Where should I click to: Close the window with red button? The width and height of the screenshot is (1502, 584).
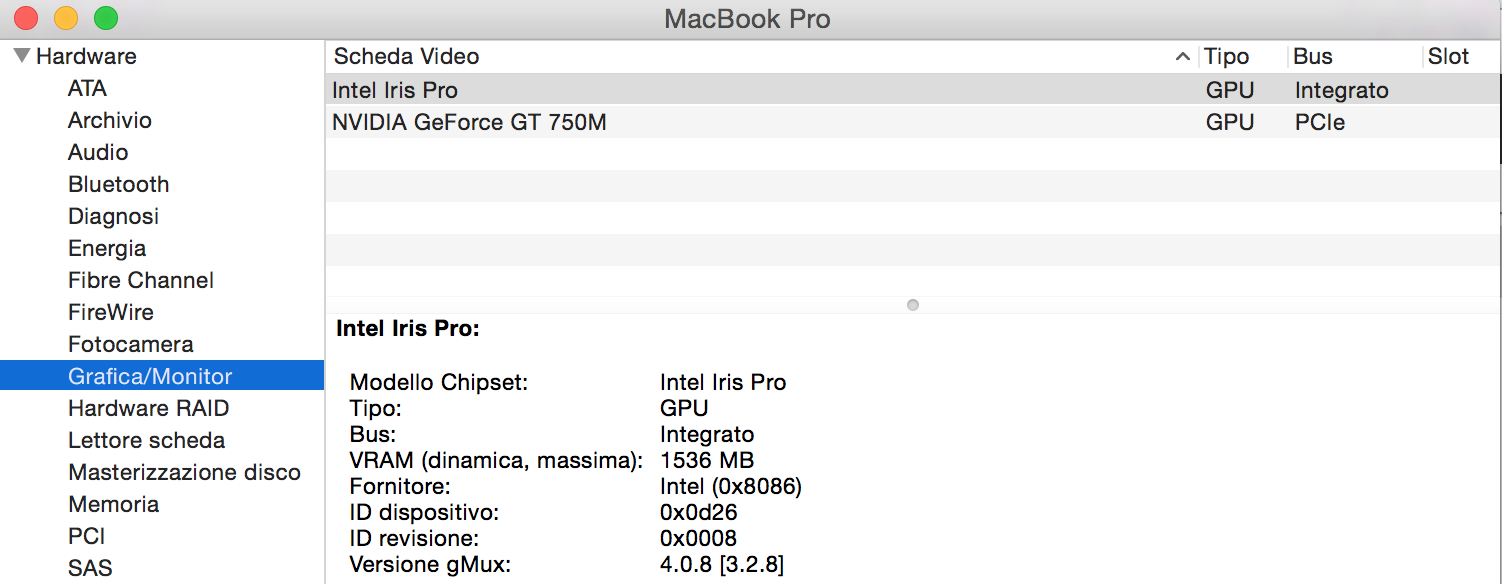click(26, 18)
